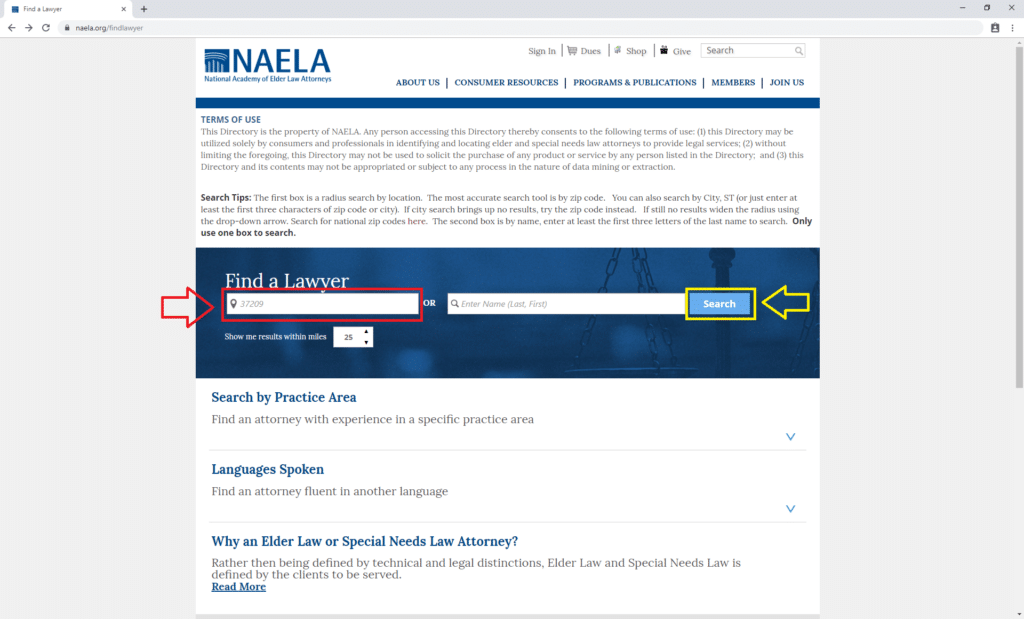Close the Find a Lawyer tab
This screenshot has height=619, width=1024.
[123, 9]
